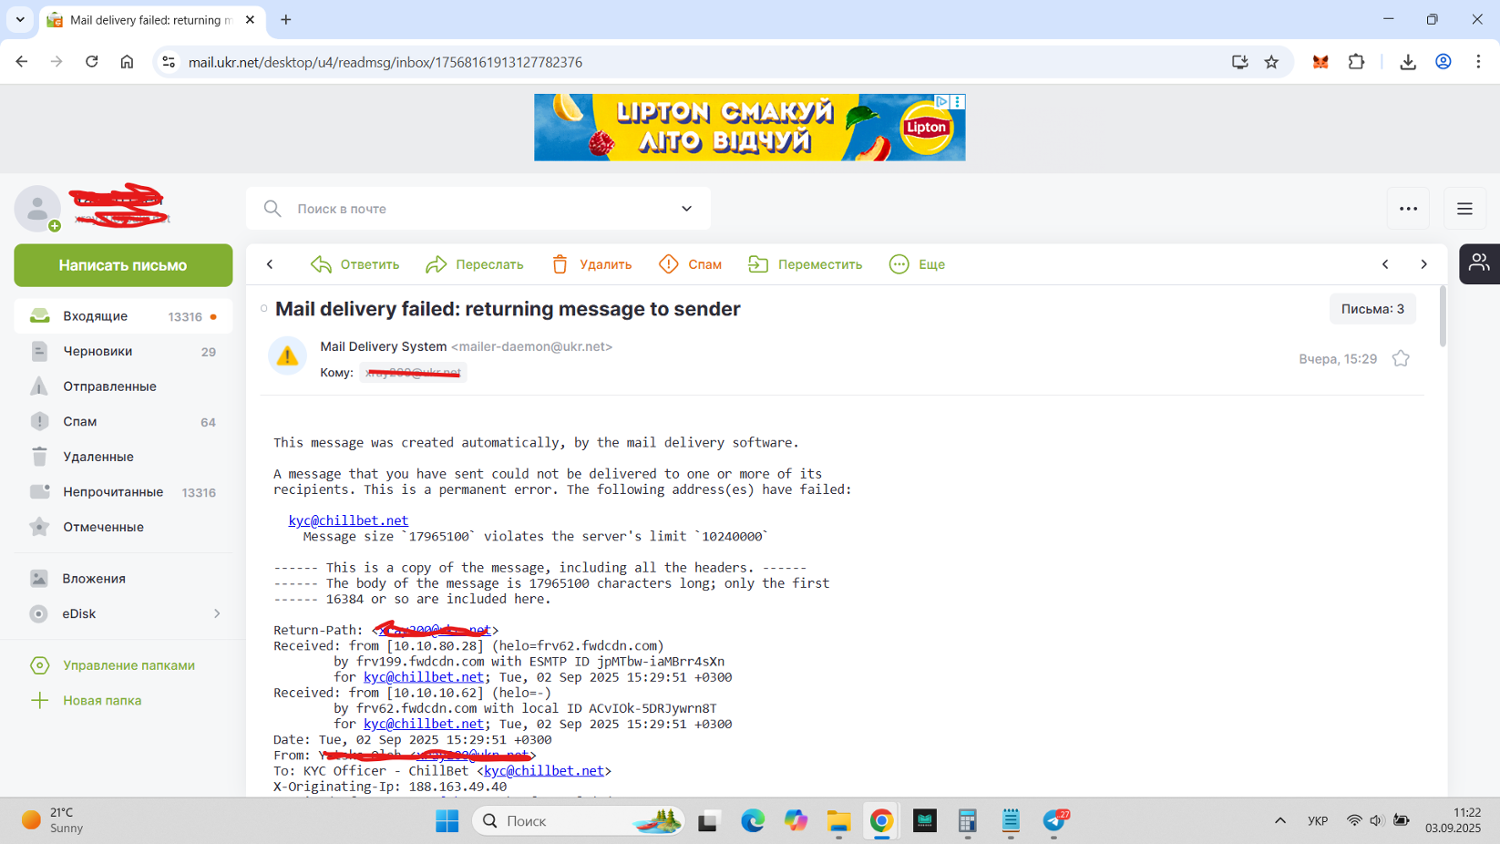Click the Поиск в почте search field

470,209
